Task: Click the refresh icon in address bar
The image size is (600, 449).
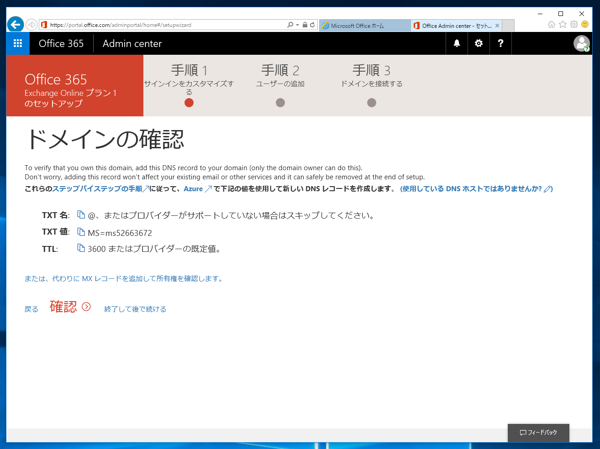Action: click(312, 25)
